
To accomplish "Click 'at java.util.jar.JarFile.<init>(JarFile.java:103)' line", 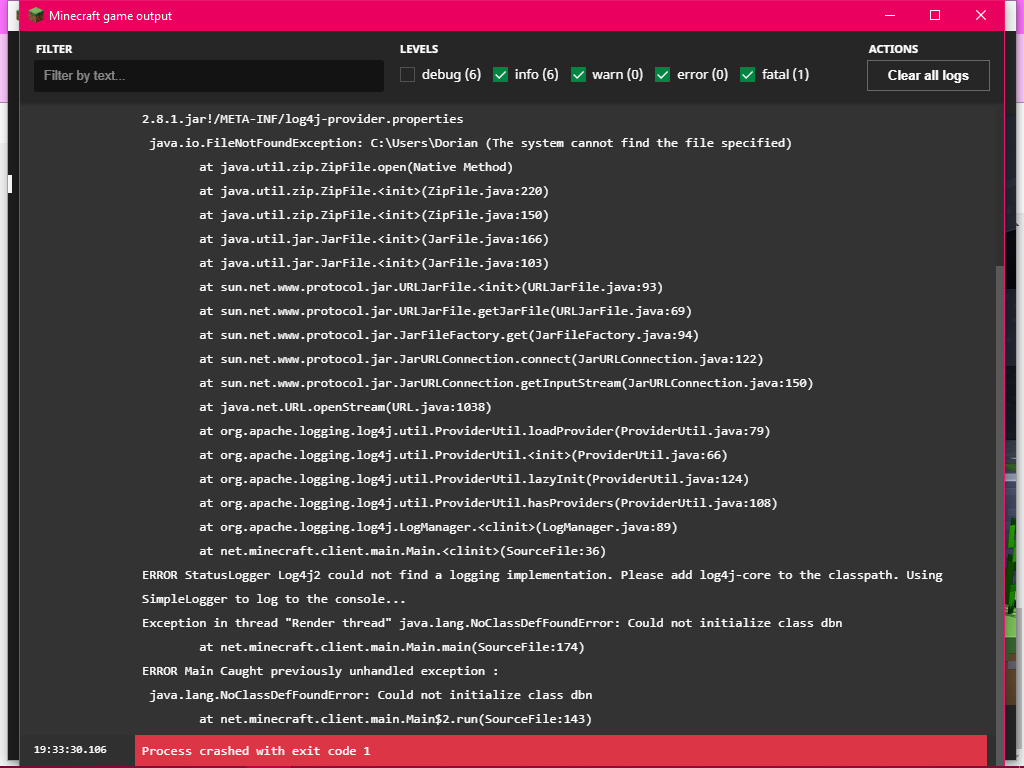I will pos(374,263).
